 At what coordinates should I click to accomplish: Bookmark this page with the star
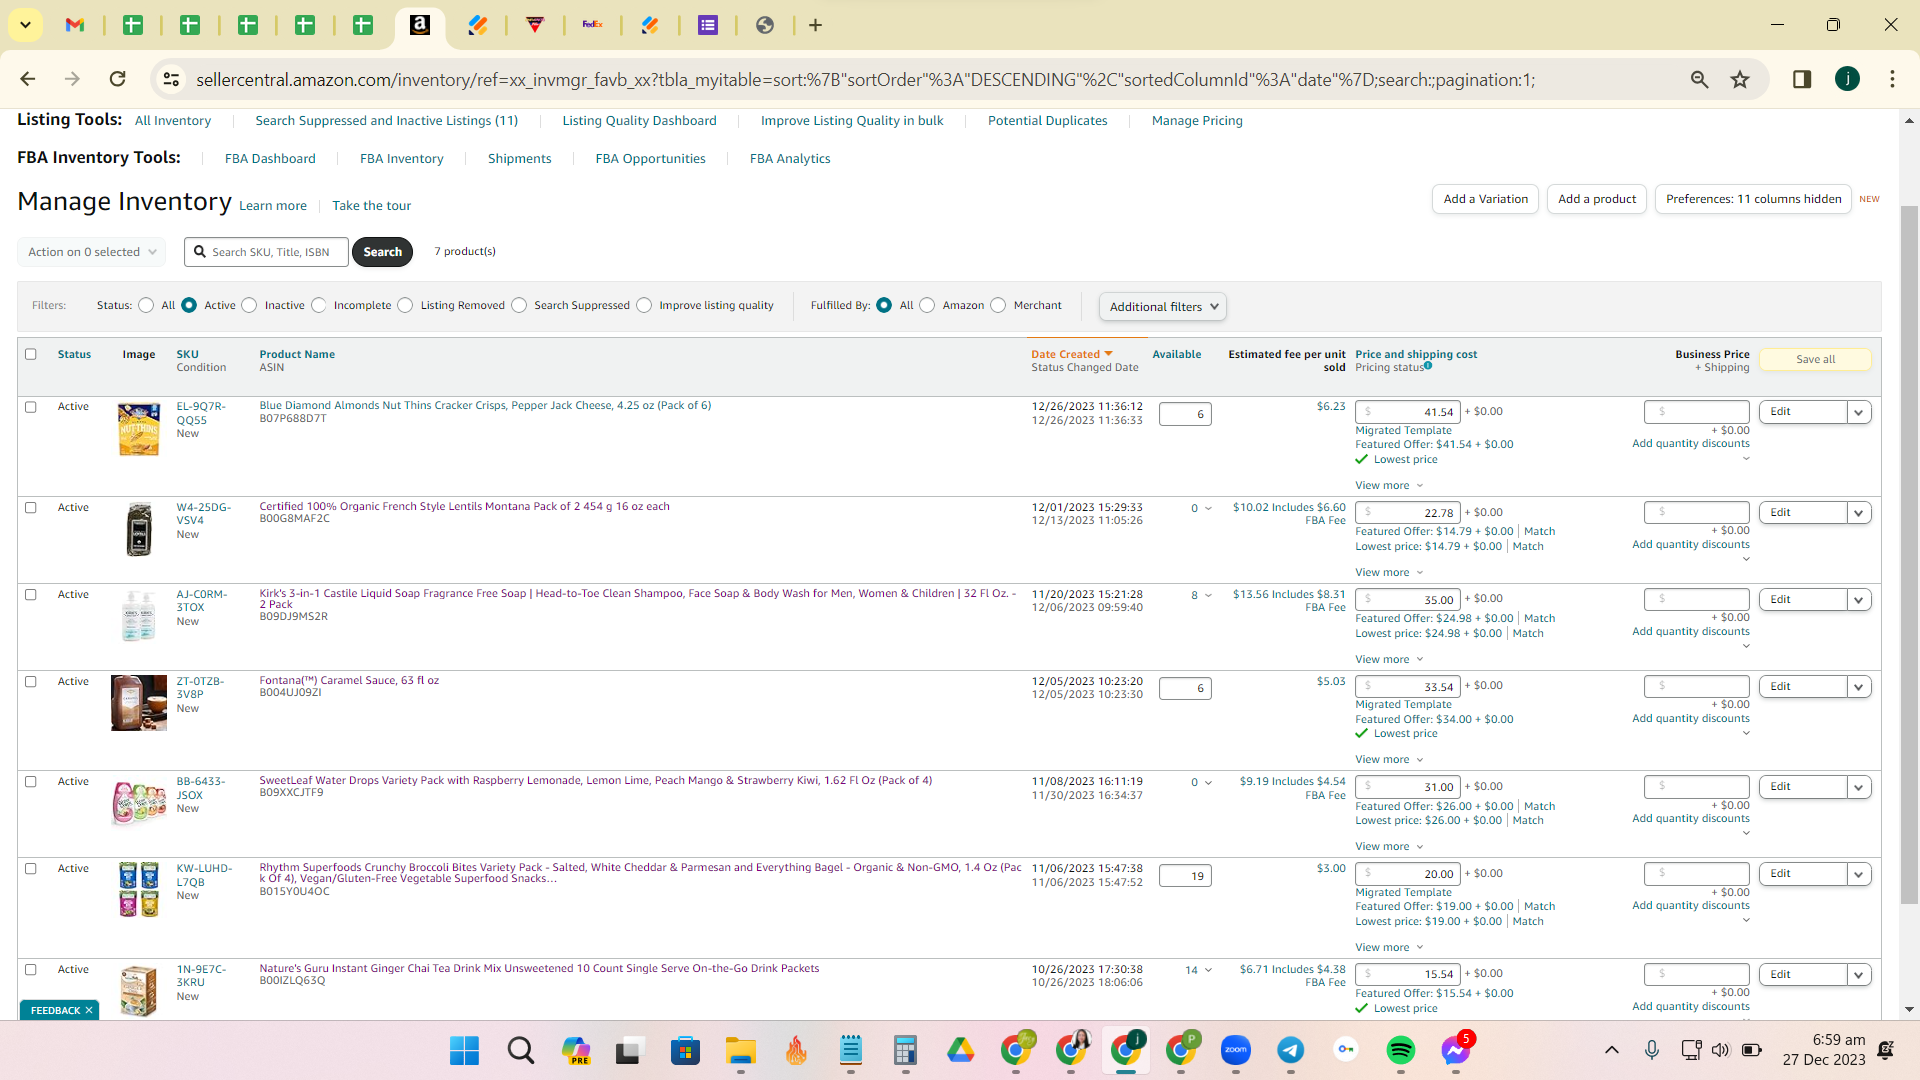point(1740,79)
